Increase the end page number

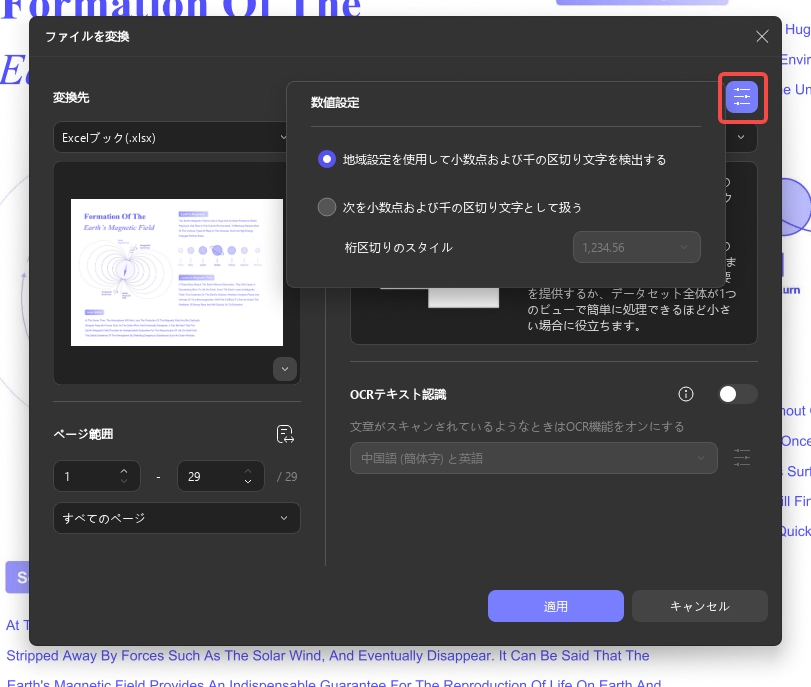pos(248,471)
